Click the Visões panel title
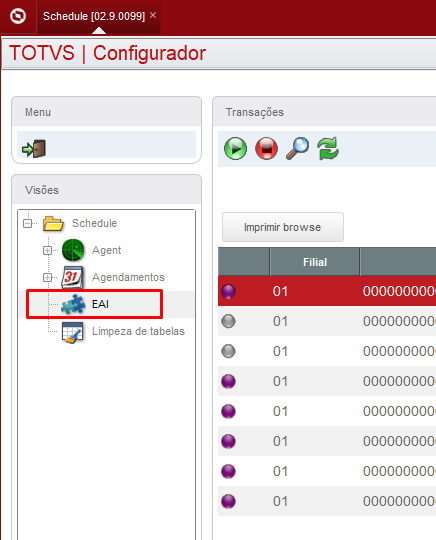This screenshot has height=540, width=436. pos(42,190)
